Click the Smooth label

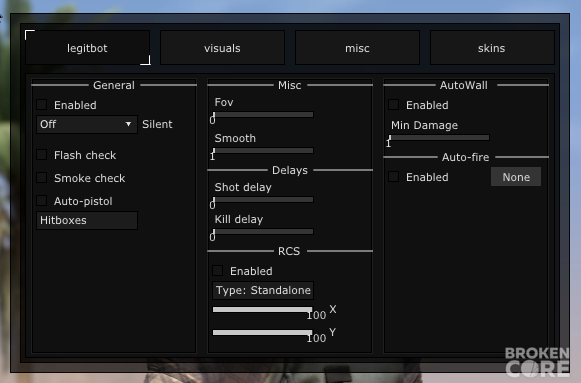coord(235,138)
